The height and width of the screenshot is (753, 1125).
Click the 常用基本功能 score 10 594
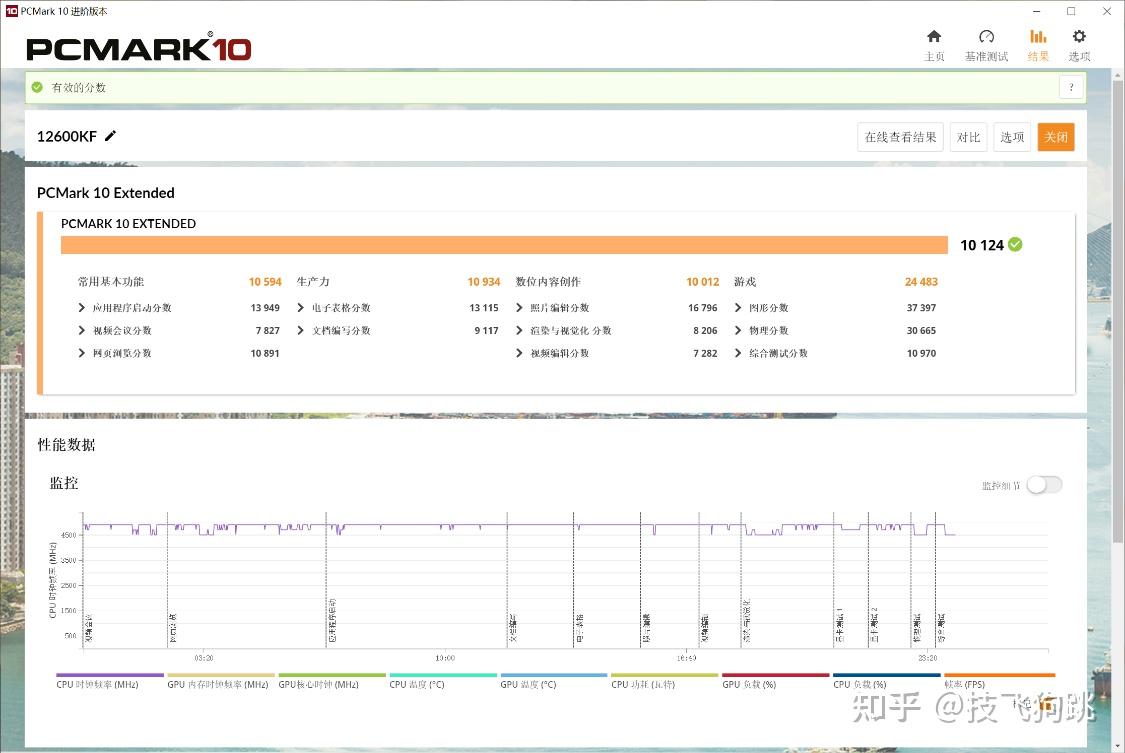tap(265, 282)
